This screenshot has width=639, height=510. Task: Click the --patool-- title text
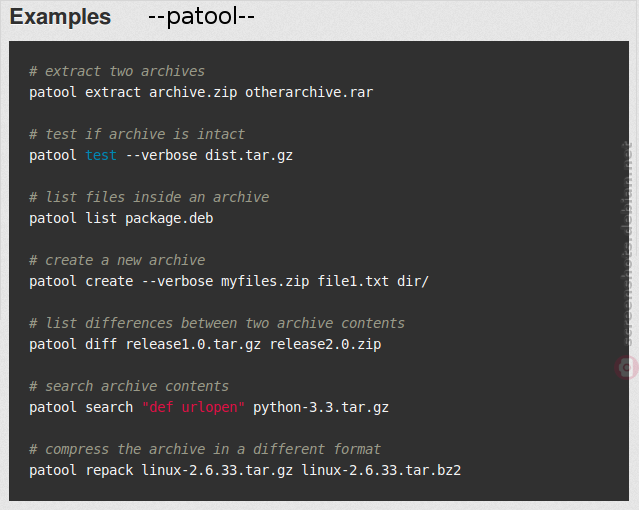click(x=201, y=17)
